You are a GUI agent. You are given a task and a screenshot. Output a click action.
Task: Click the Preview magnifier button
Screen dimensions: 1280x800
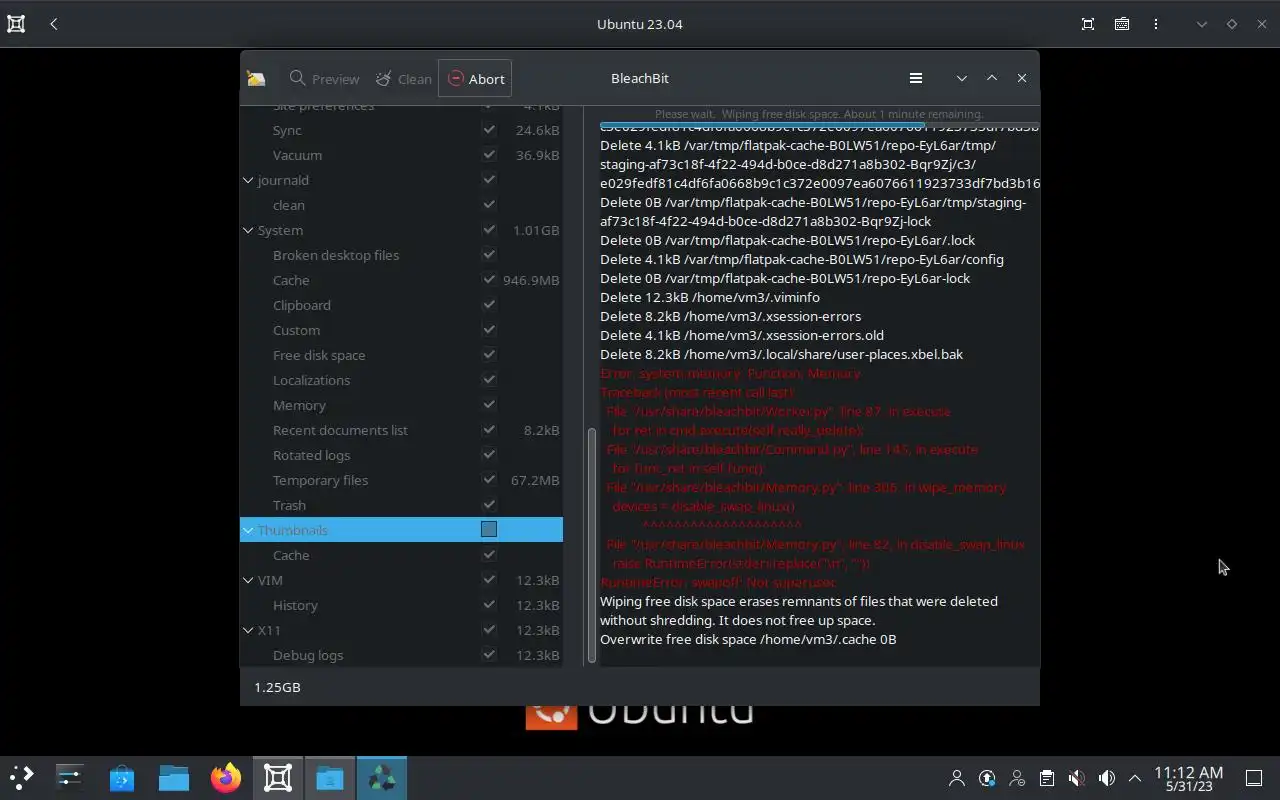coord(324,78)
